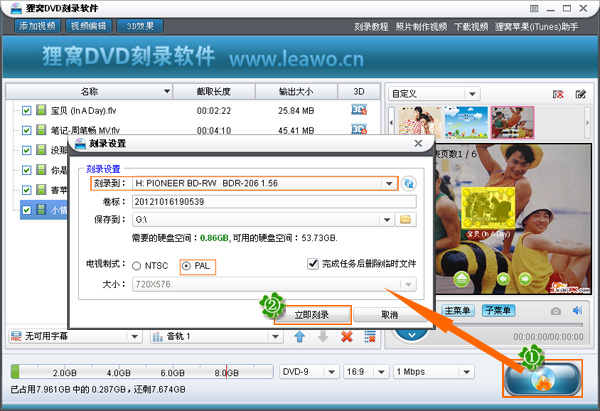Screen dimensions: 600x411
Task: Click the 卷标 volume label field
Action: (x=274, y=202)
